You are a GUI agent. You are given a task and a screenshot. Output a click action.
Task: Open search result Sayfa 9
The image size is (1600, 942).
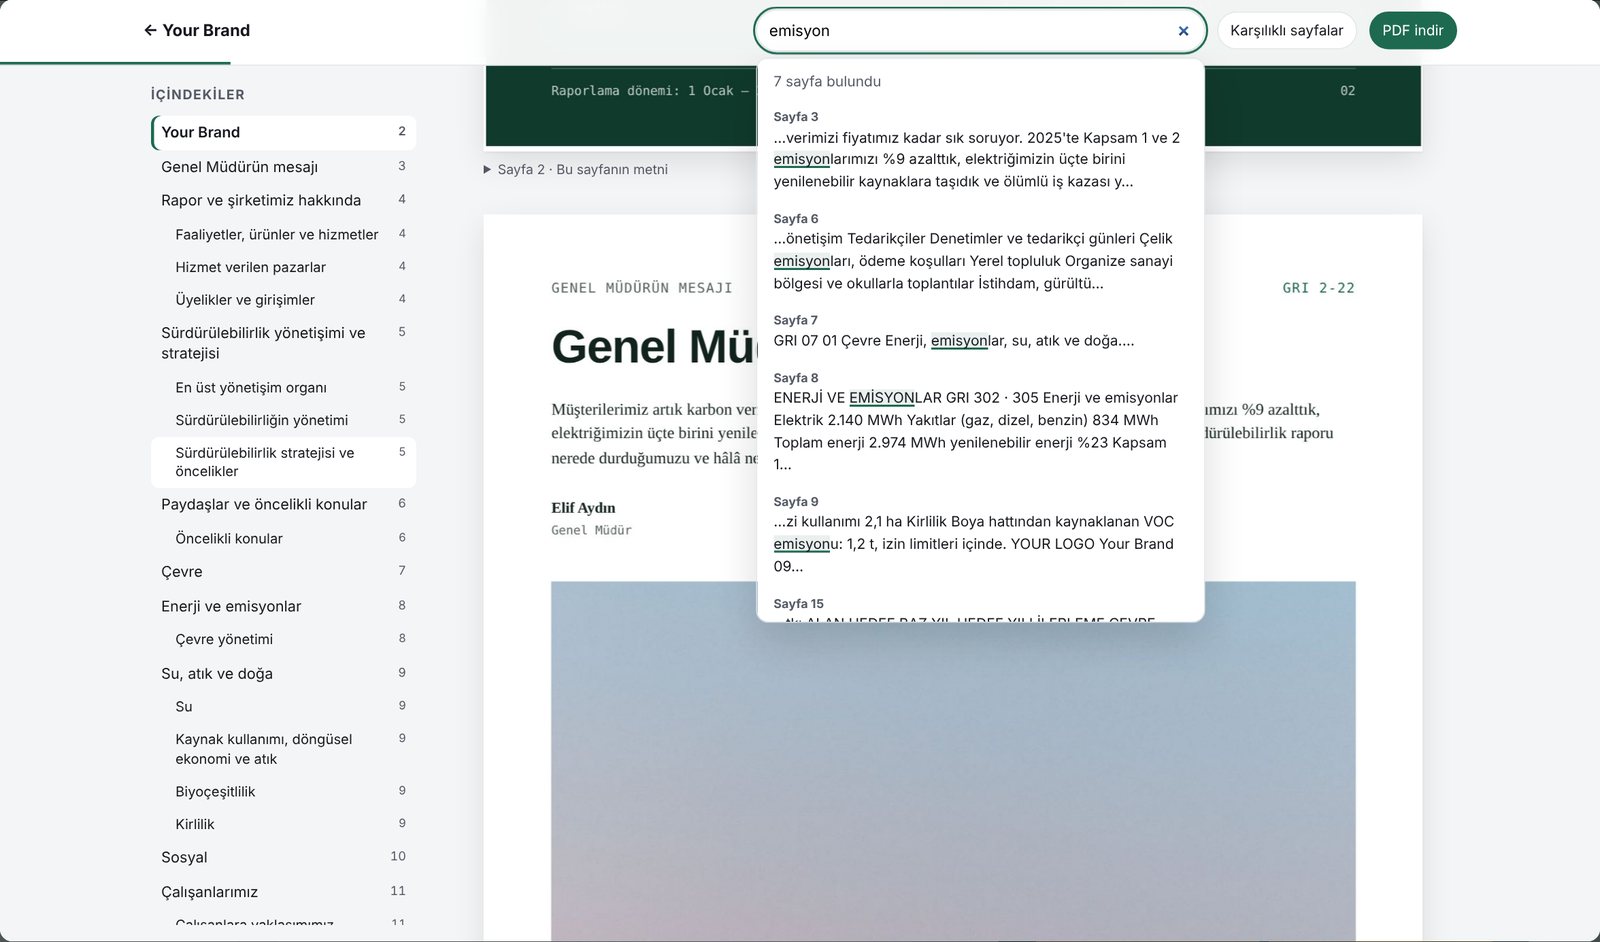click(980, 535)
